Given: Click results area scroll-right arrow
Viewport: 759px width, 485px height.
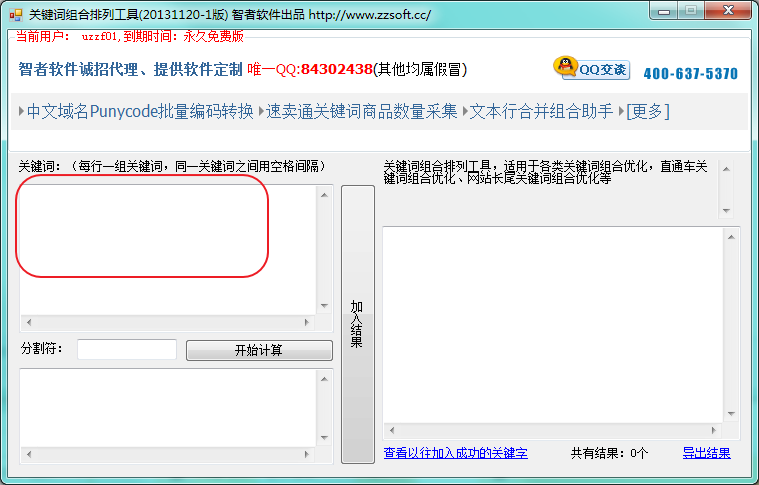Looking at the screenshot, I should tap(713, 430).
